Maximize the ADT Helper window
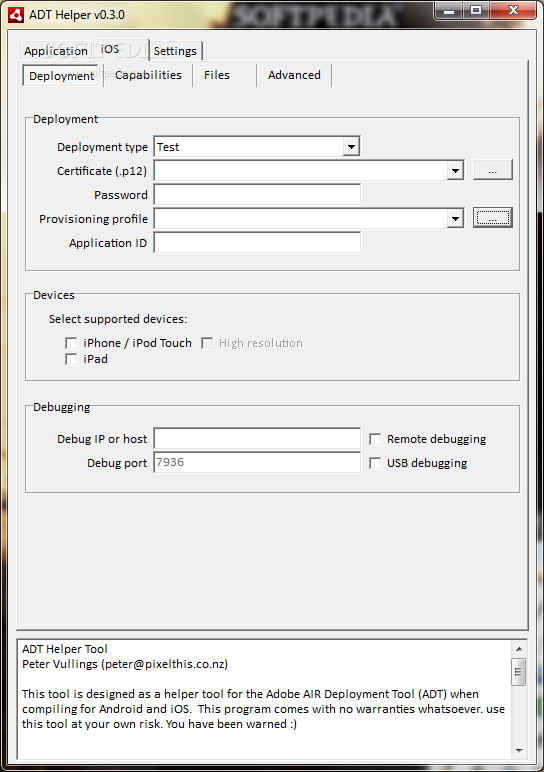The image size is (544, 772). (476, 10)
